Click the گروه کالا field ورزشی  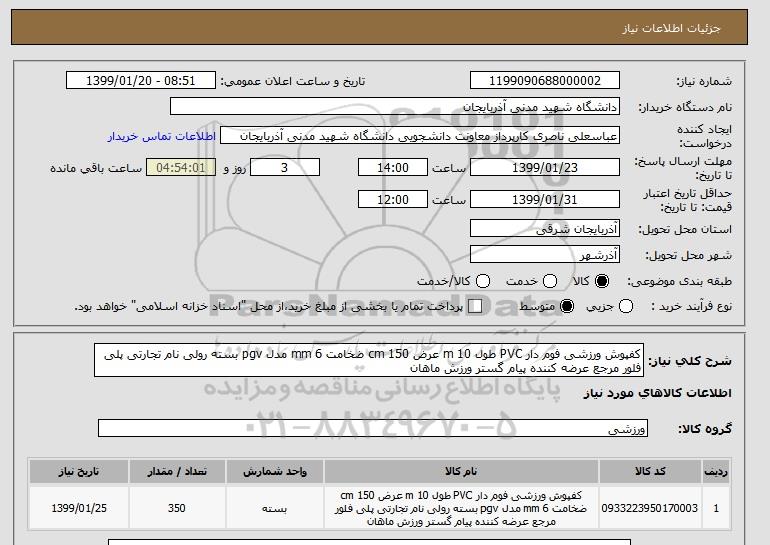[x=373, y=428]
